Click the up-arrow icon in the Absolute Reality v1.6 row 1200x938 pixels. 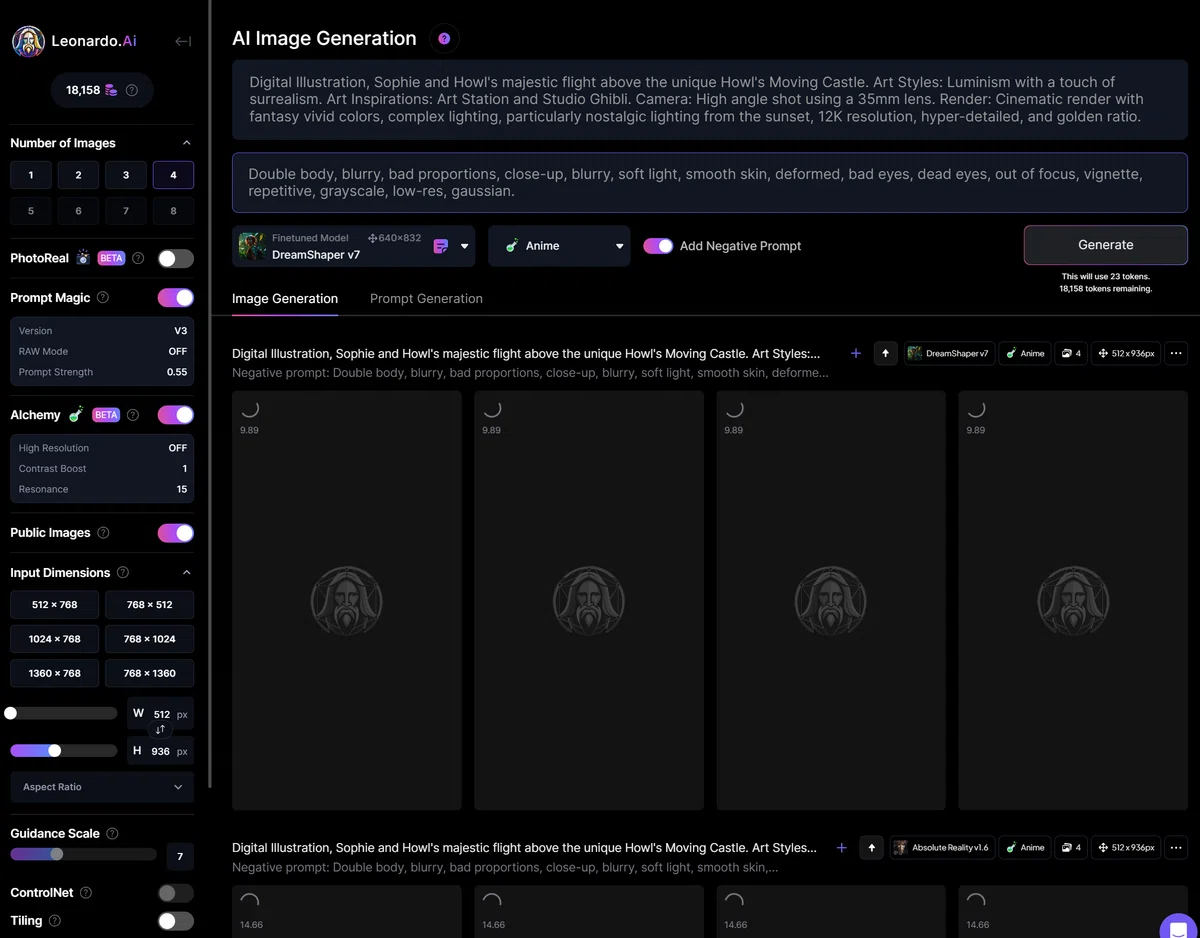click(871, 847)
